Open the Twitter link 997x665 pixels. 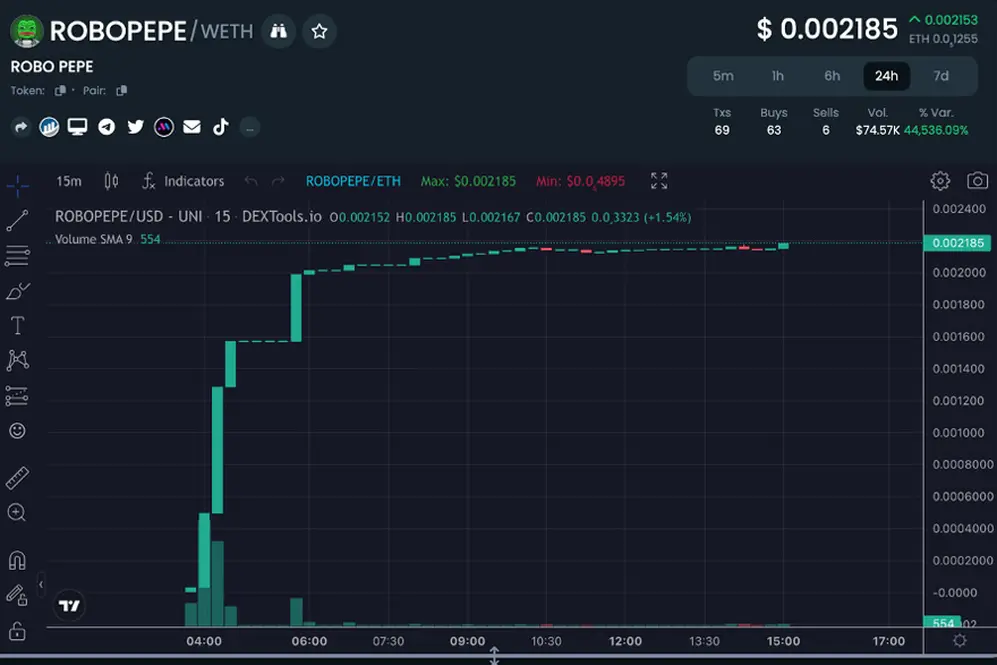tap(135, 127)
